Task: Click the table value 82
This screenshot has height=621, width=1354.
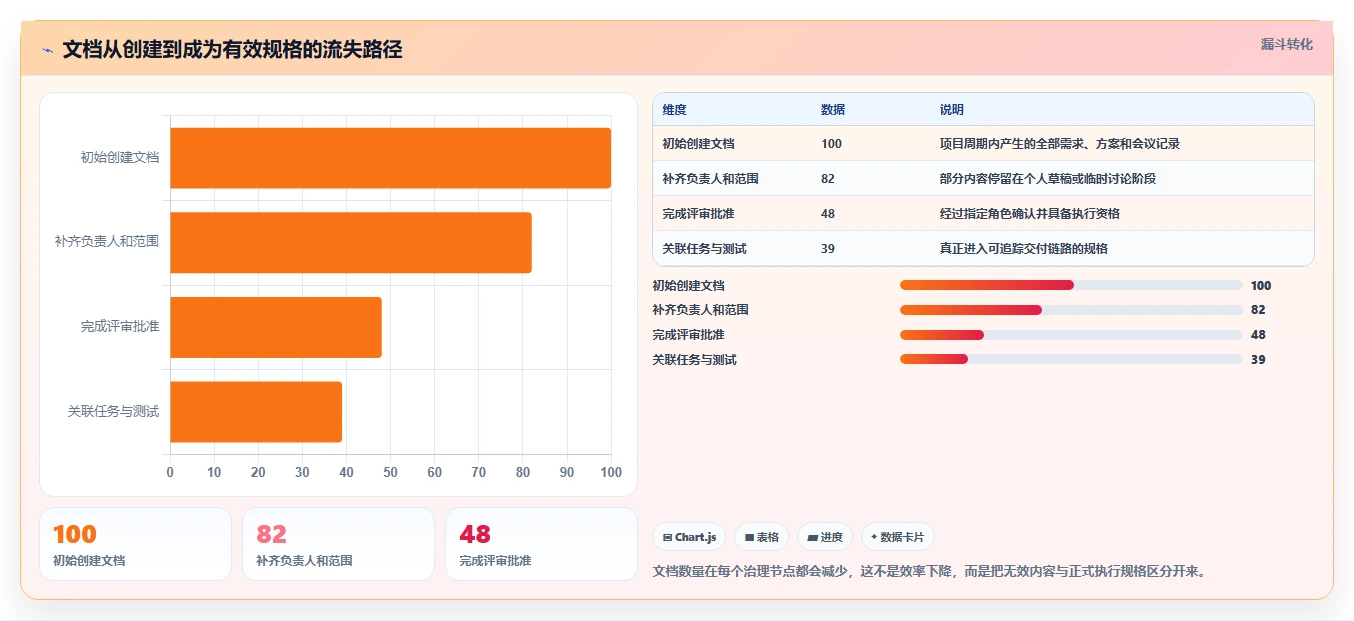Action: coord(828,179)
